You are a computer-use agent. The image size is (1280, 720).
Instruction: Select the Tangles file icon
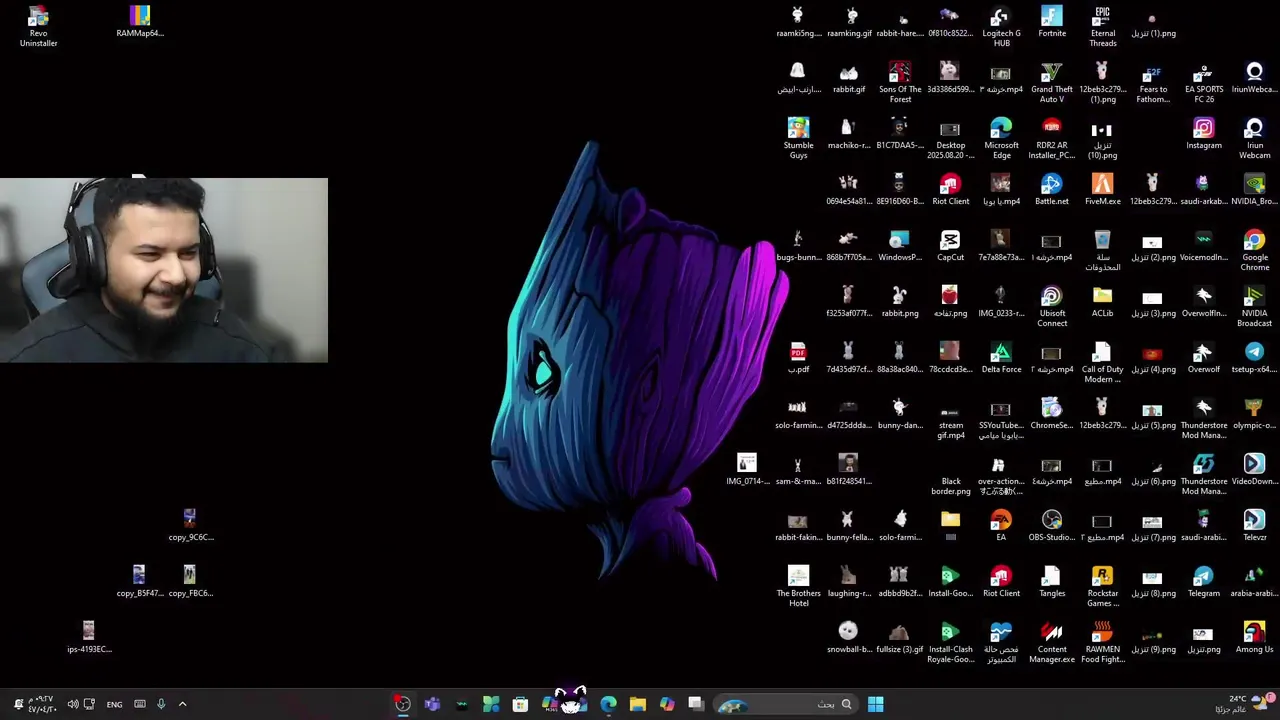point(1052,582)
